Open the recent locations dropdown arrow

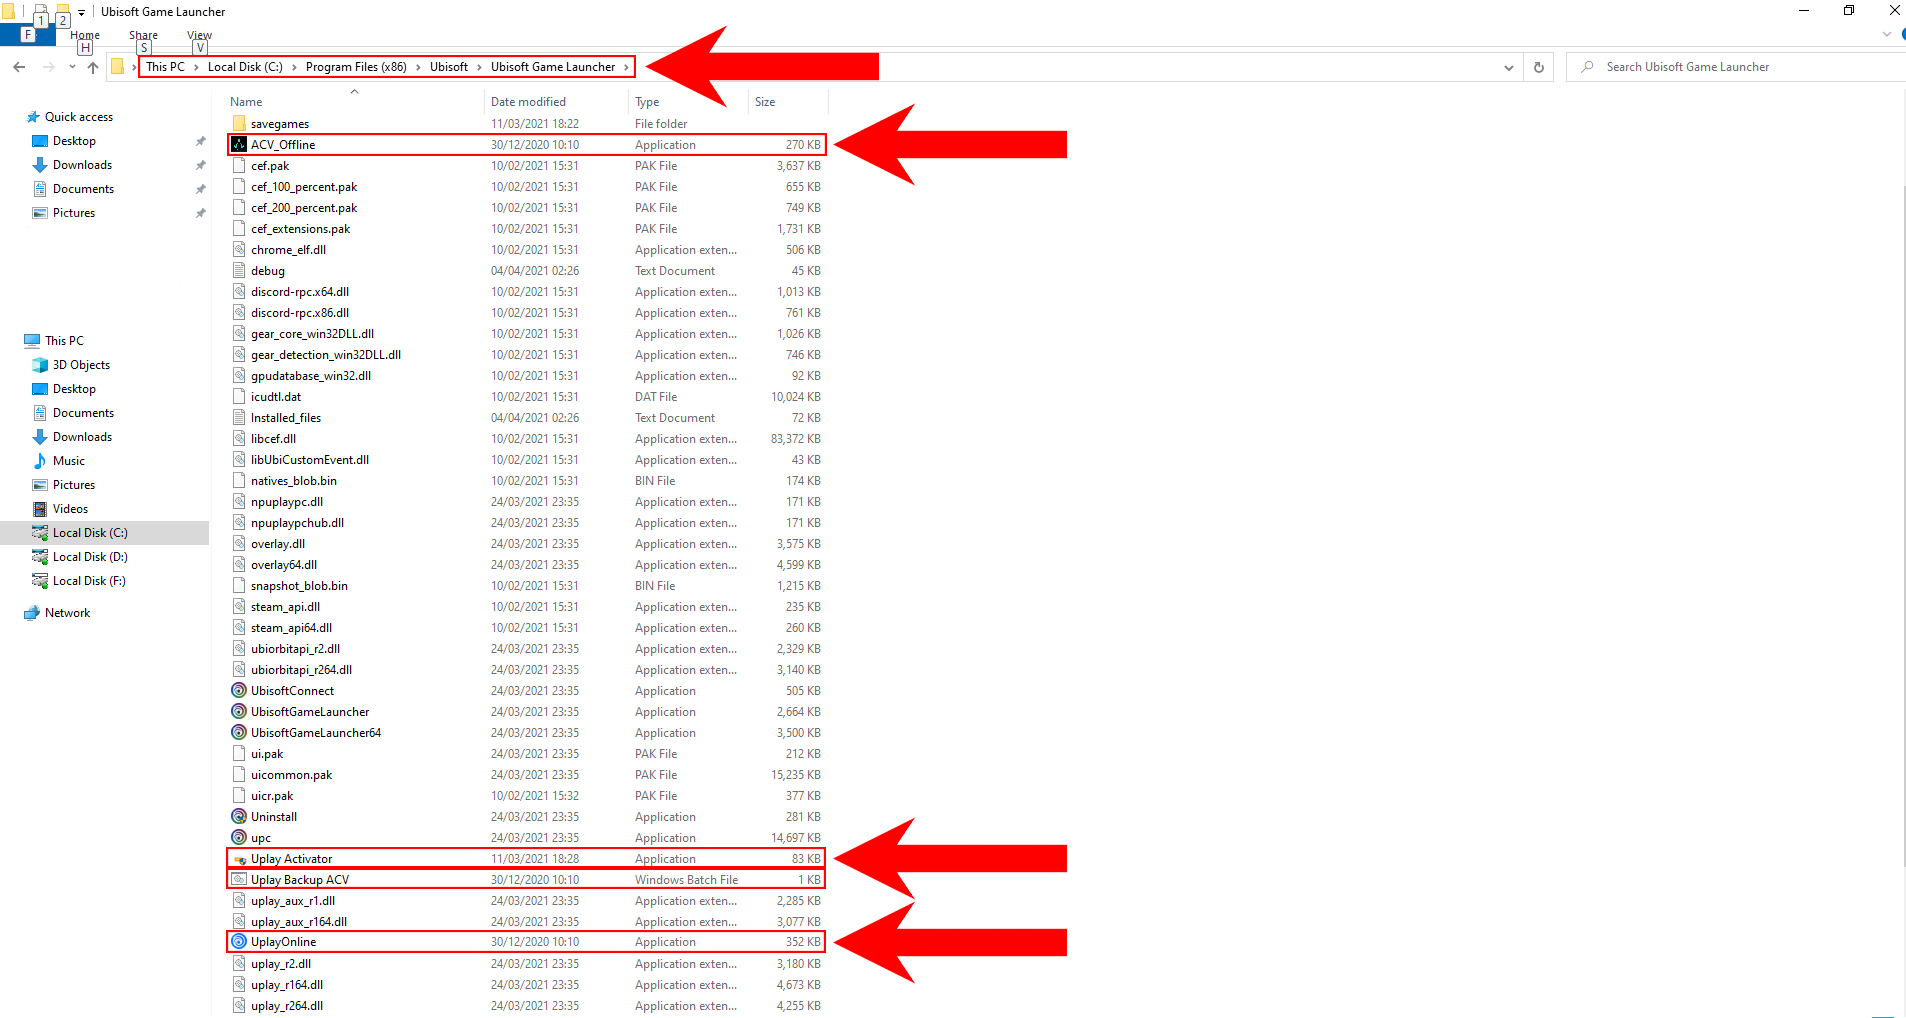(72, 67)
